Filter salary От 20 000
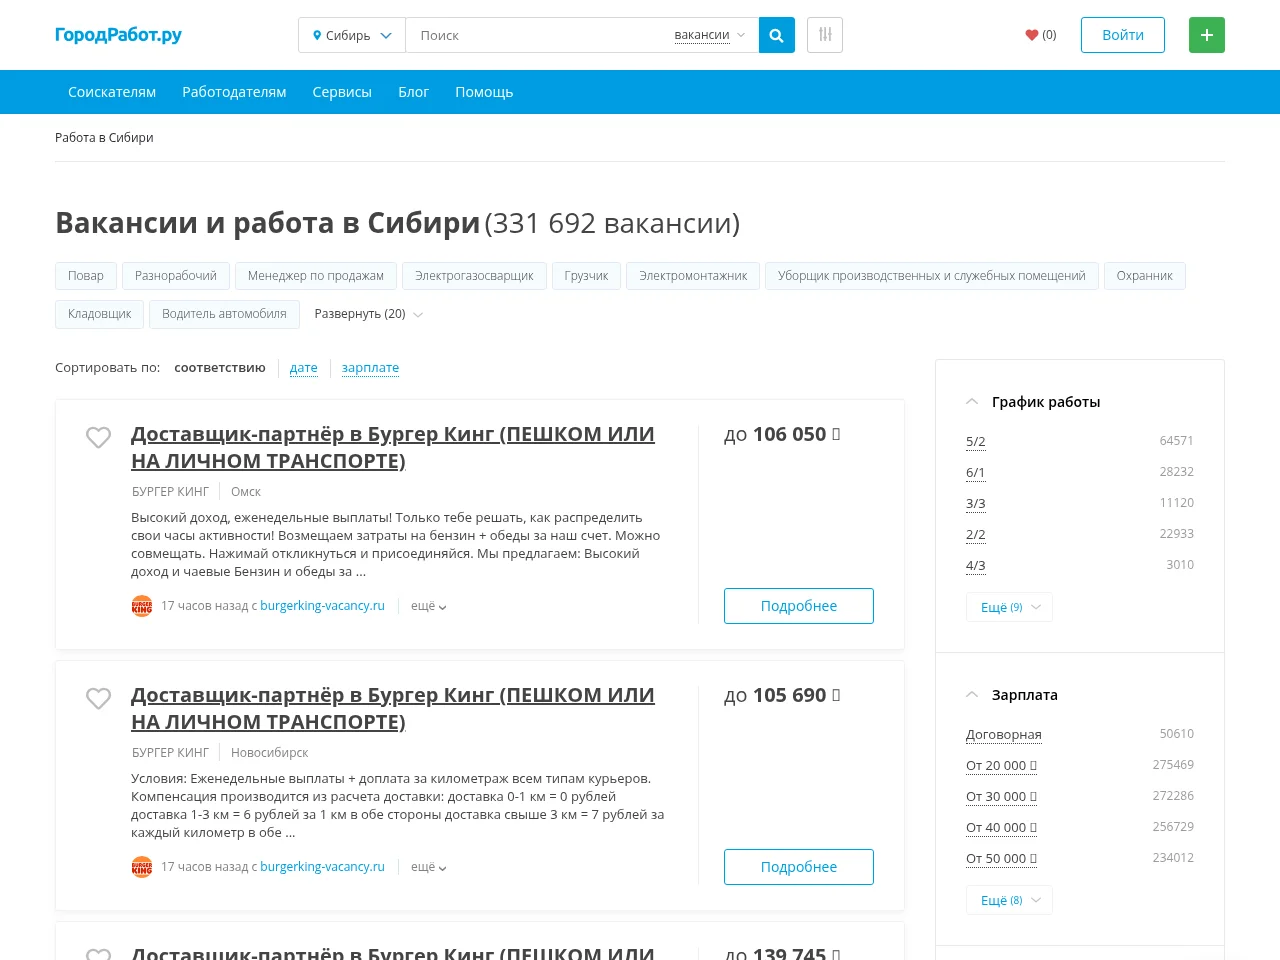 [1001, 765]
